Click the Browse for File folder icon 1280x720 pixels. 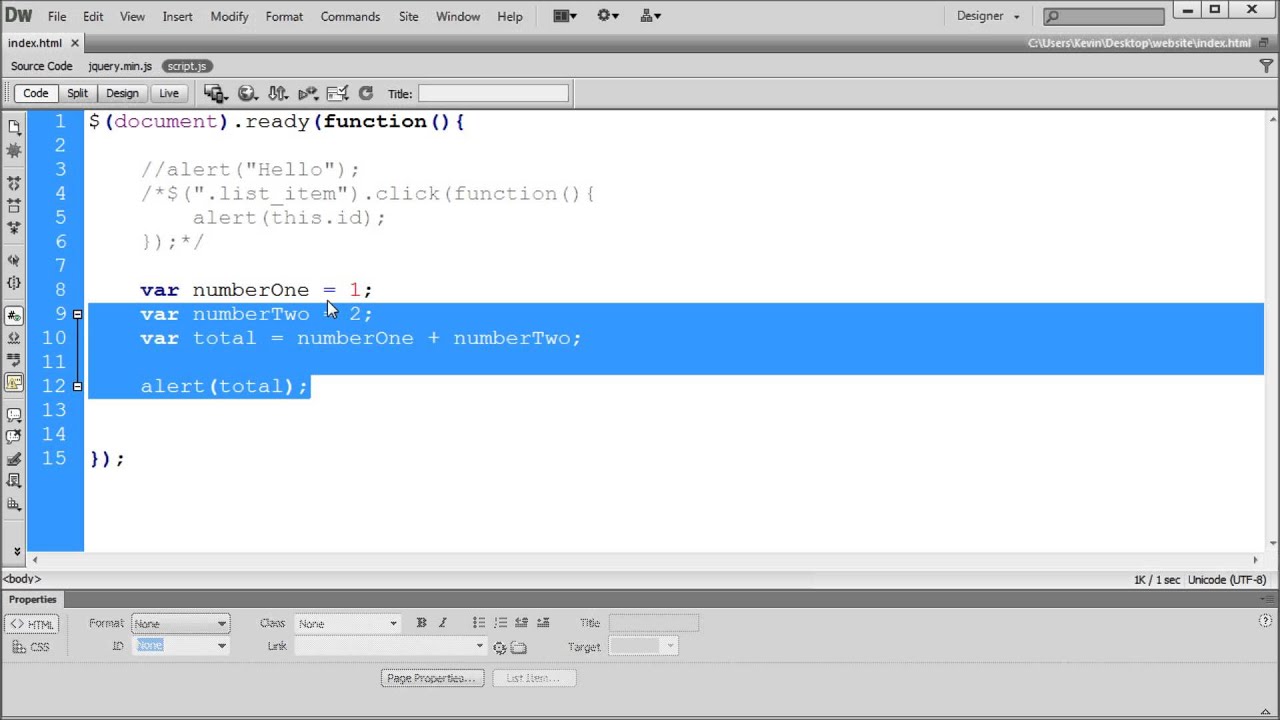518,647
